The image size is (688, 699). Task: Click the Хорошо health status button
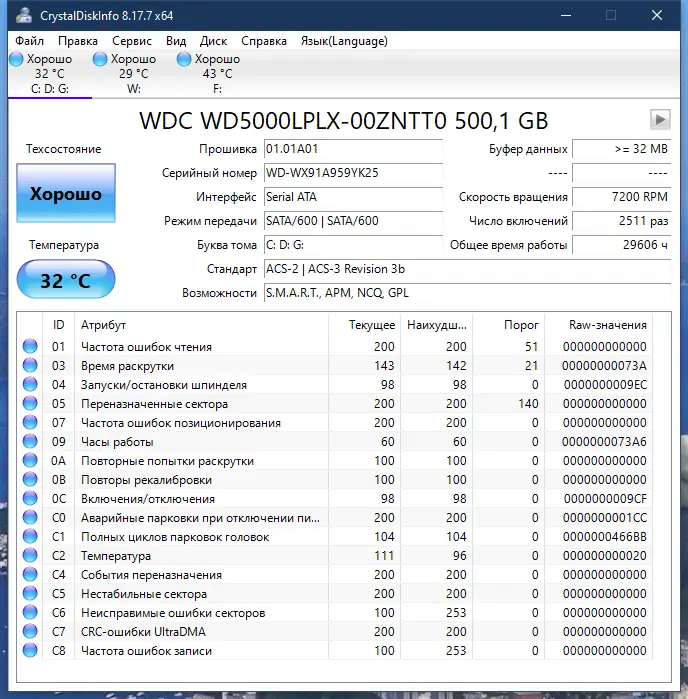tap(66, 193)
